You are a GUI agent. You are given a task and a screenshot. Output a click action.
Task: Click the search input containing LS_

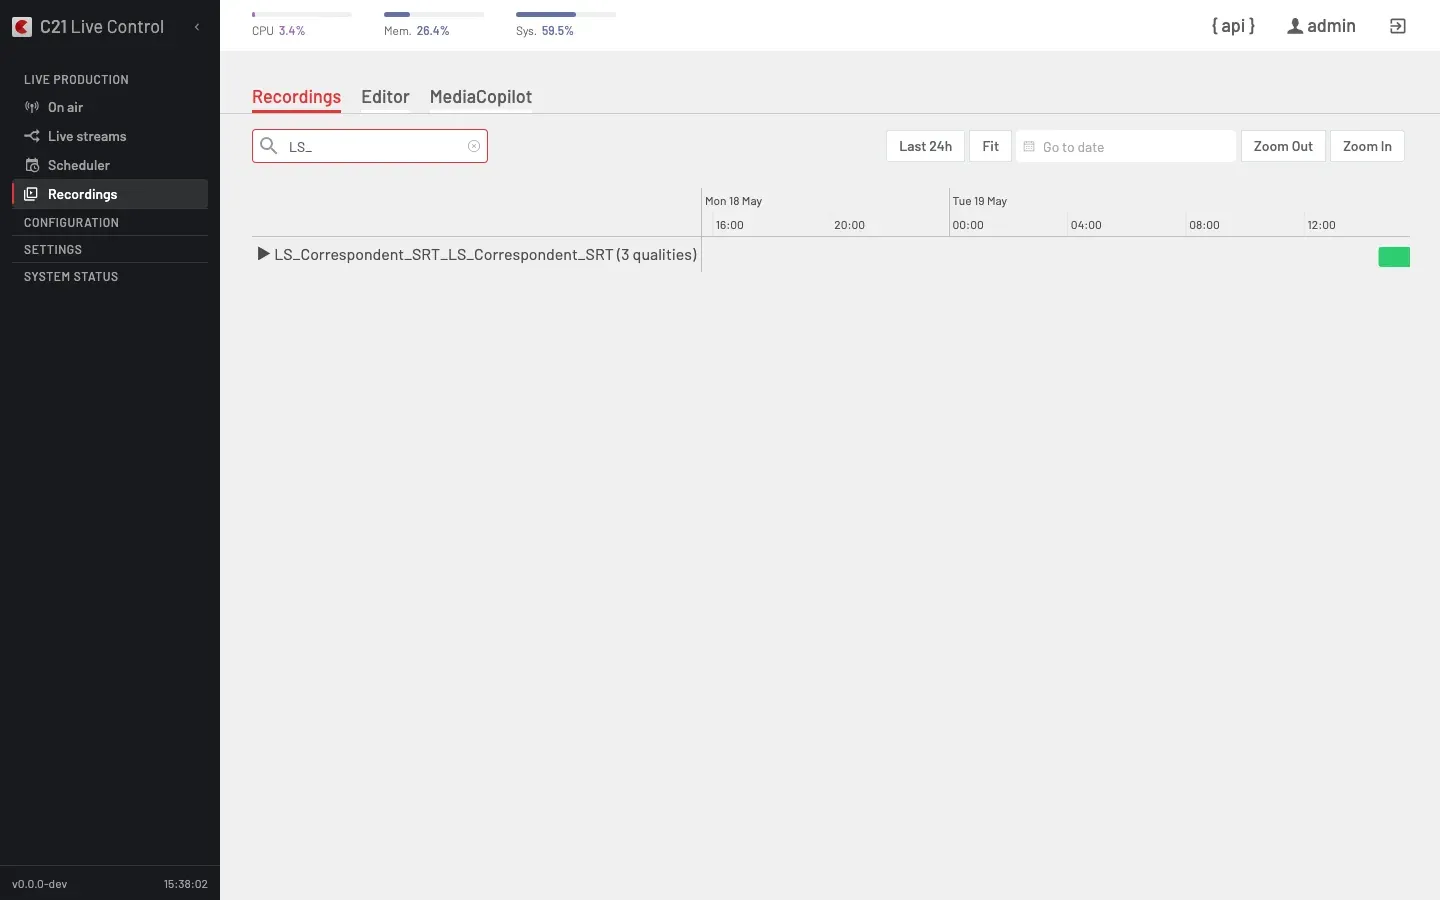pyautogui.click(x=370, y=146)
